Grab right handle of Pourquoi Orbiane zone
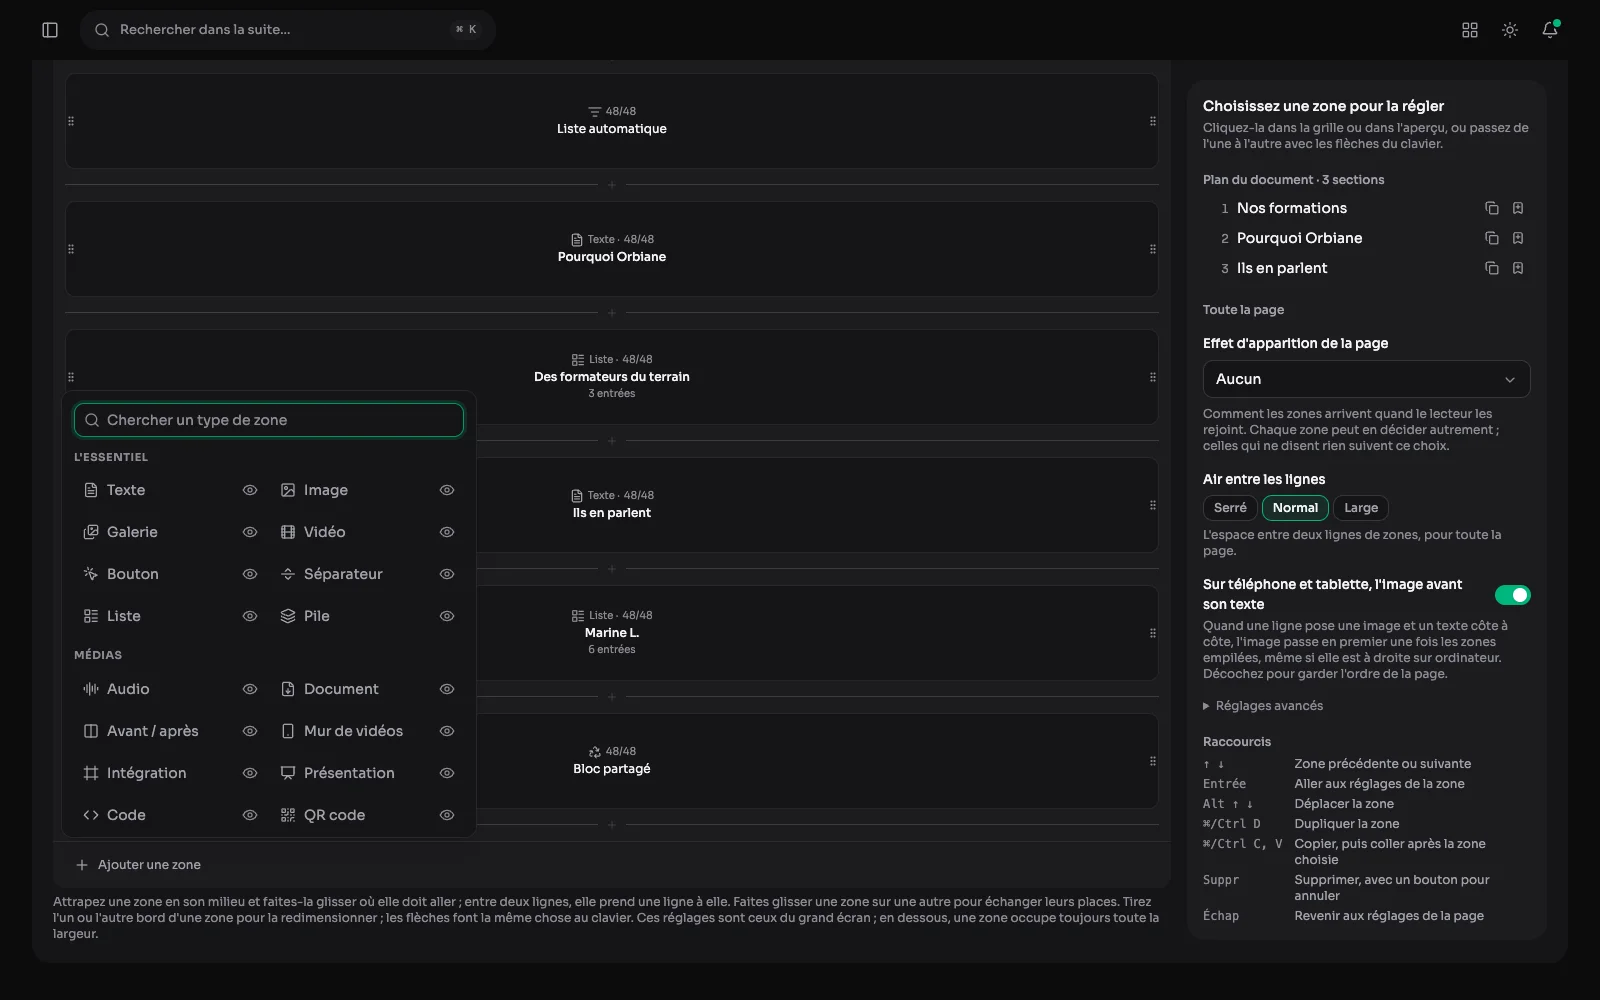 point(1153,249)
